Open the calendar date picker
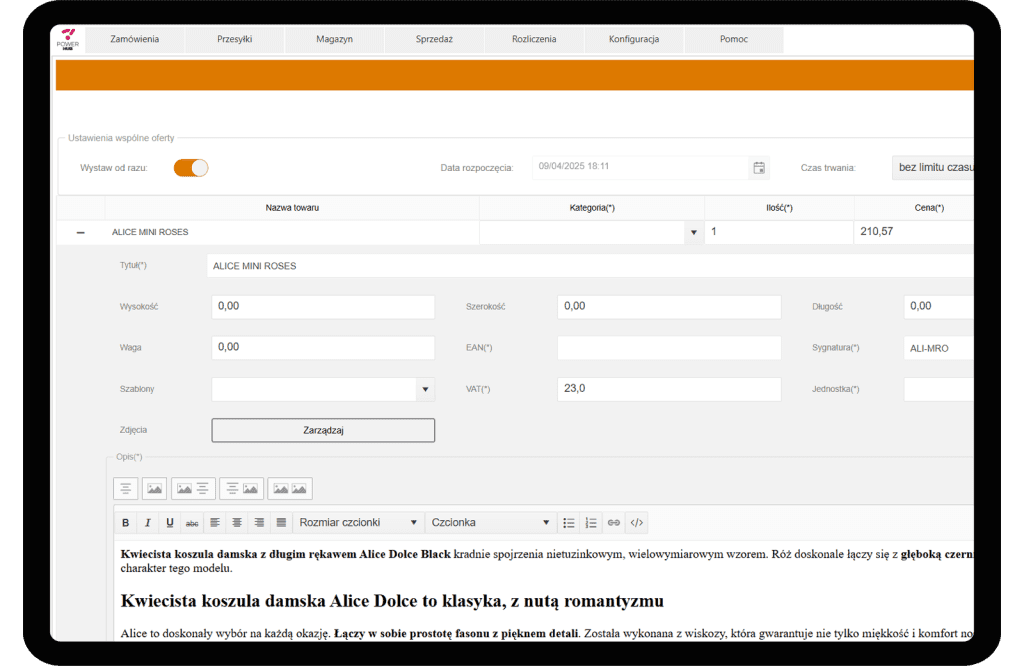1024x666 pixels. point(759,168)
